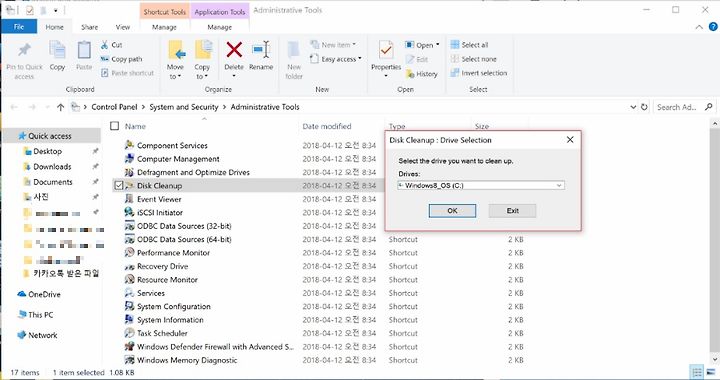Image resolution: width=720 pixels, height=380 pixels.
Task: Click Select none in ribbon
Action: 473,59
